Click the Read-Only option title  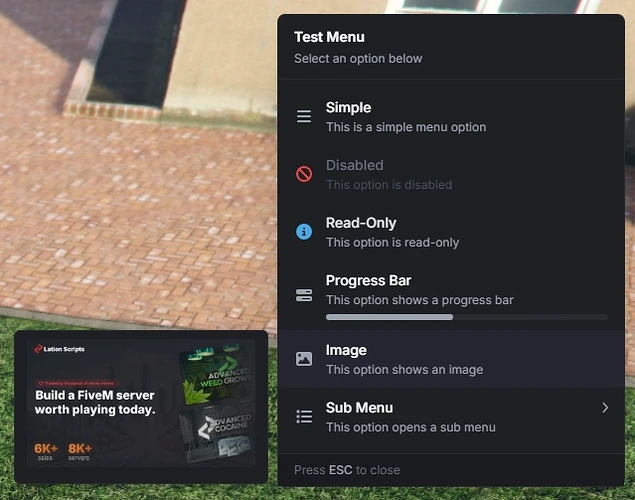(361, 223)
